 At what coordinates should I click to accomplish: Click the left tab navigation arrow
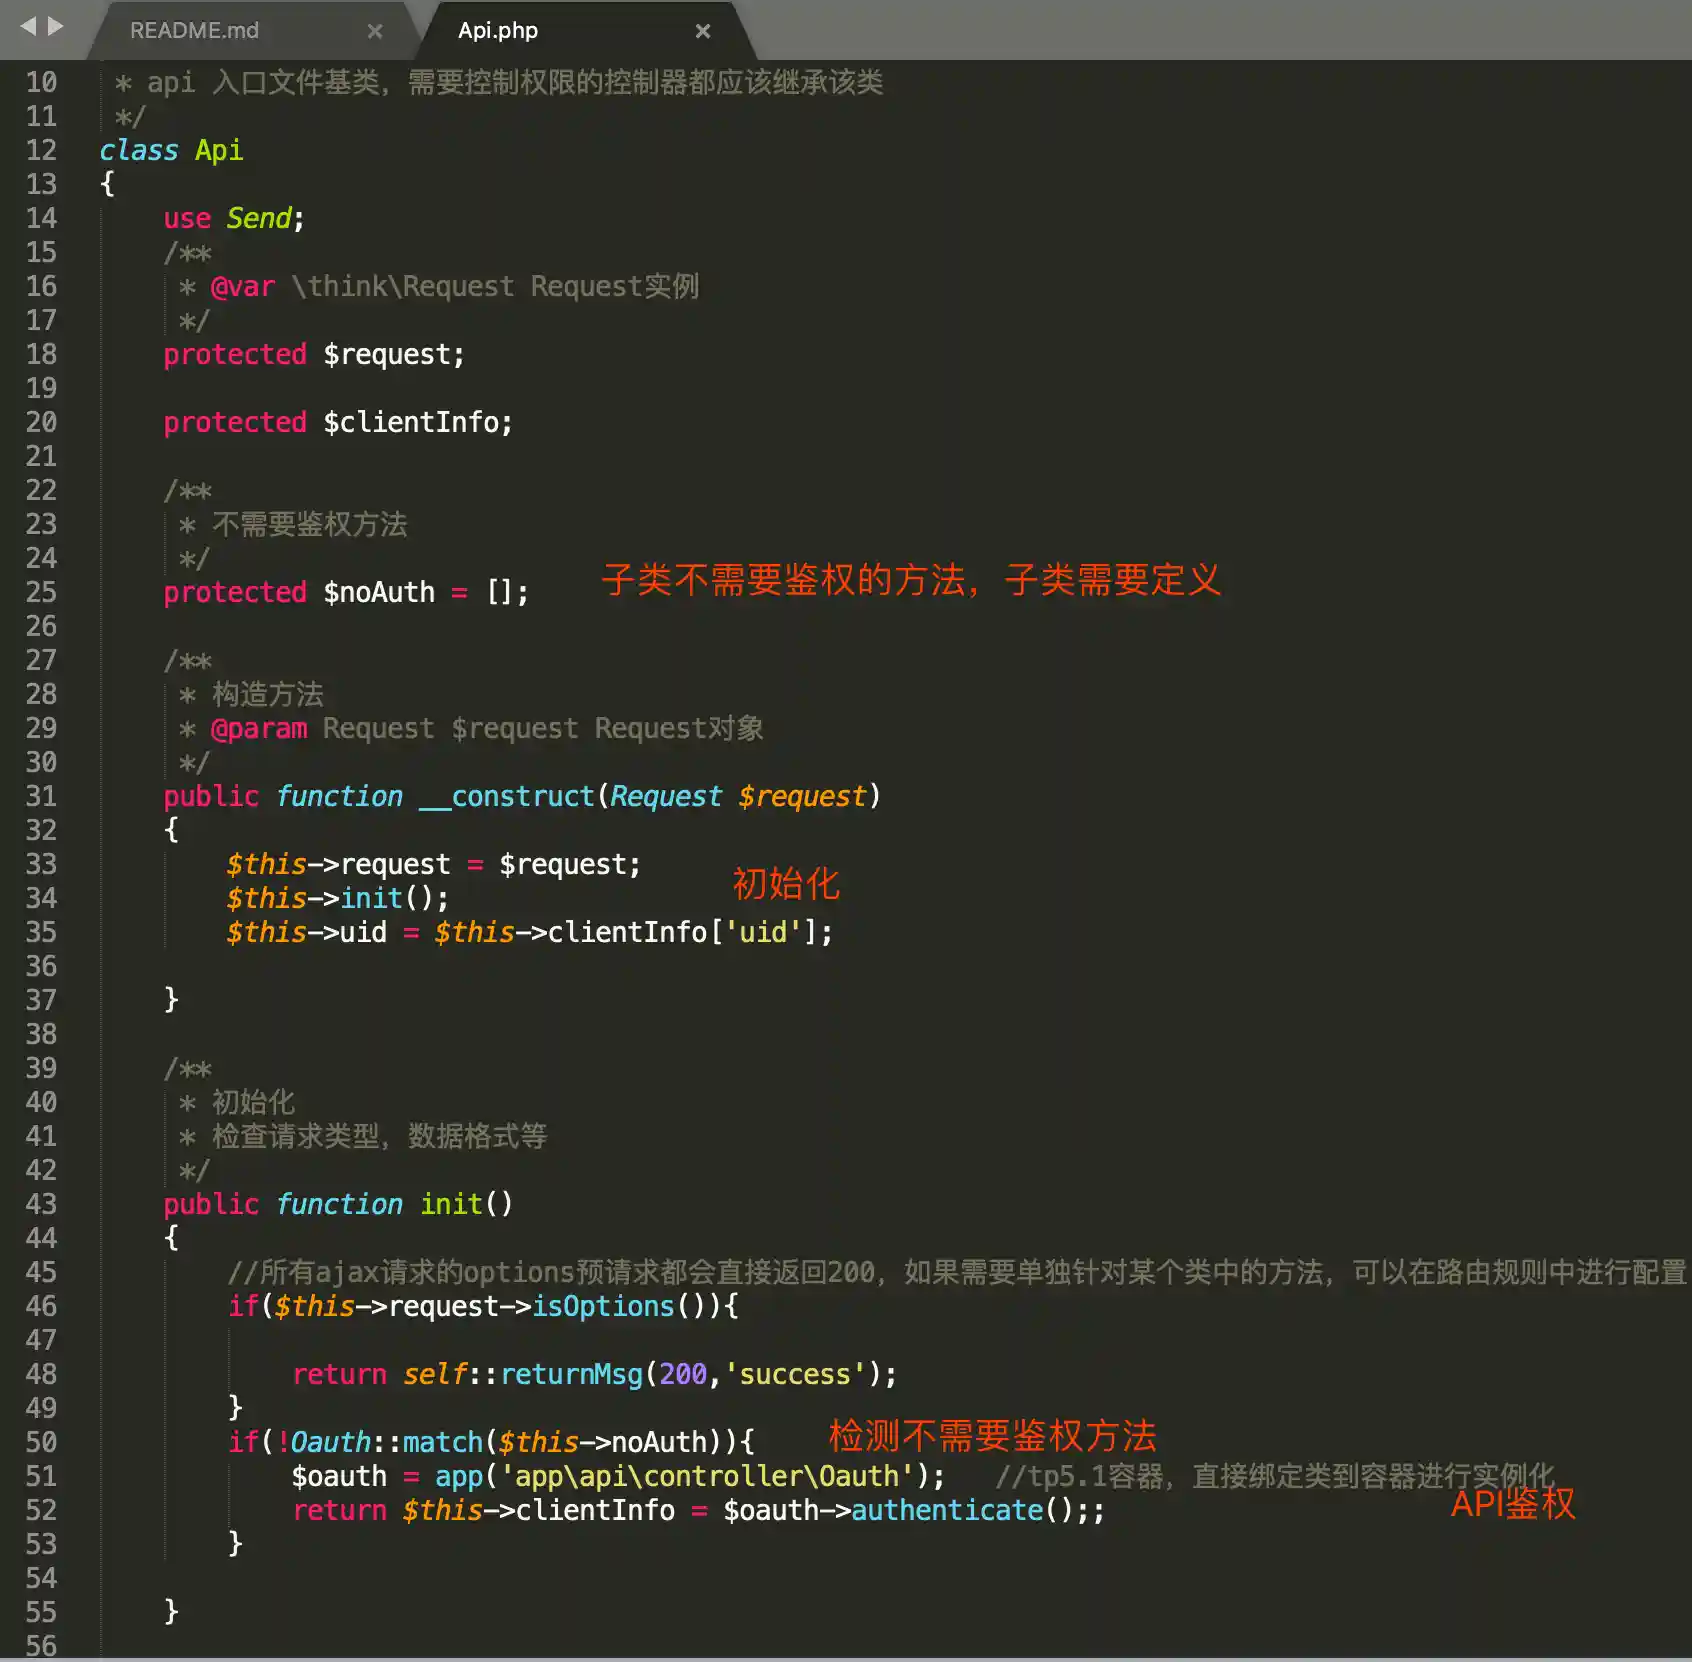[27, 27]
